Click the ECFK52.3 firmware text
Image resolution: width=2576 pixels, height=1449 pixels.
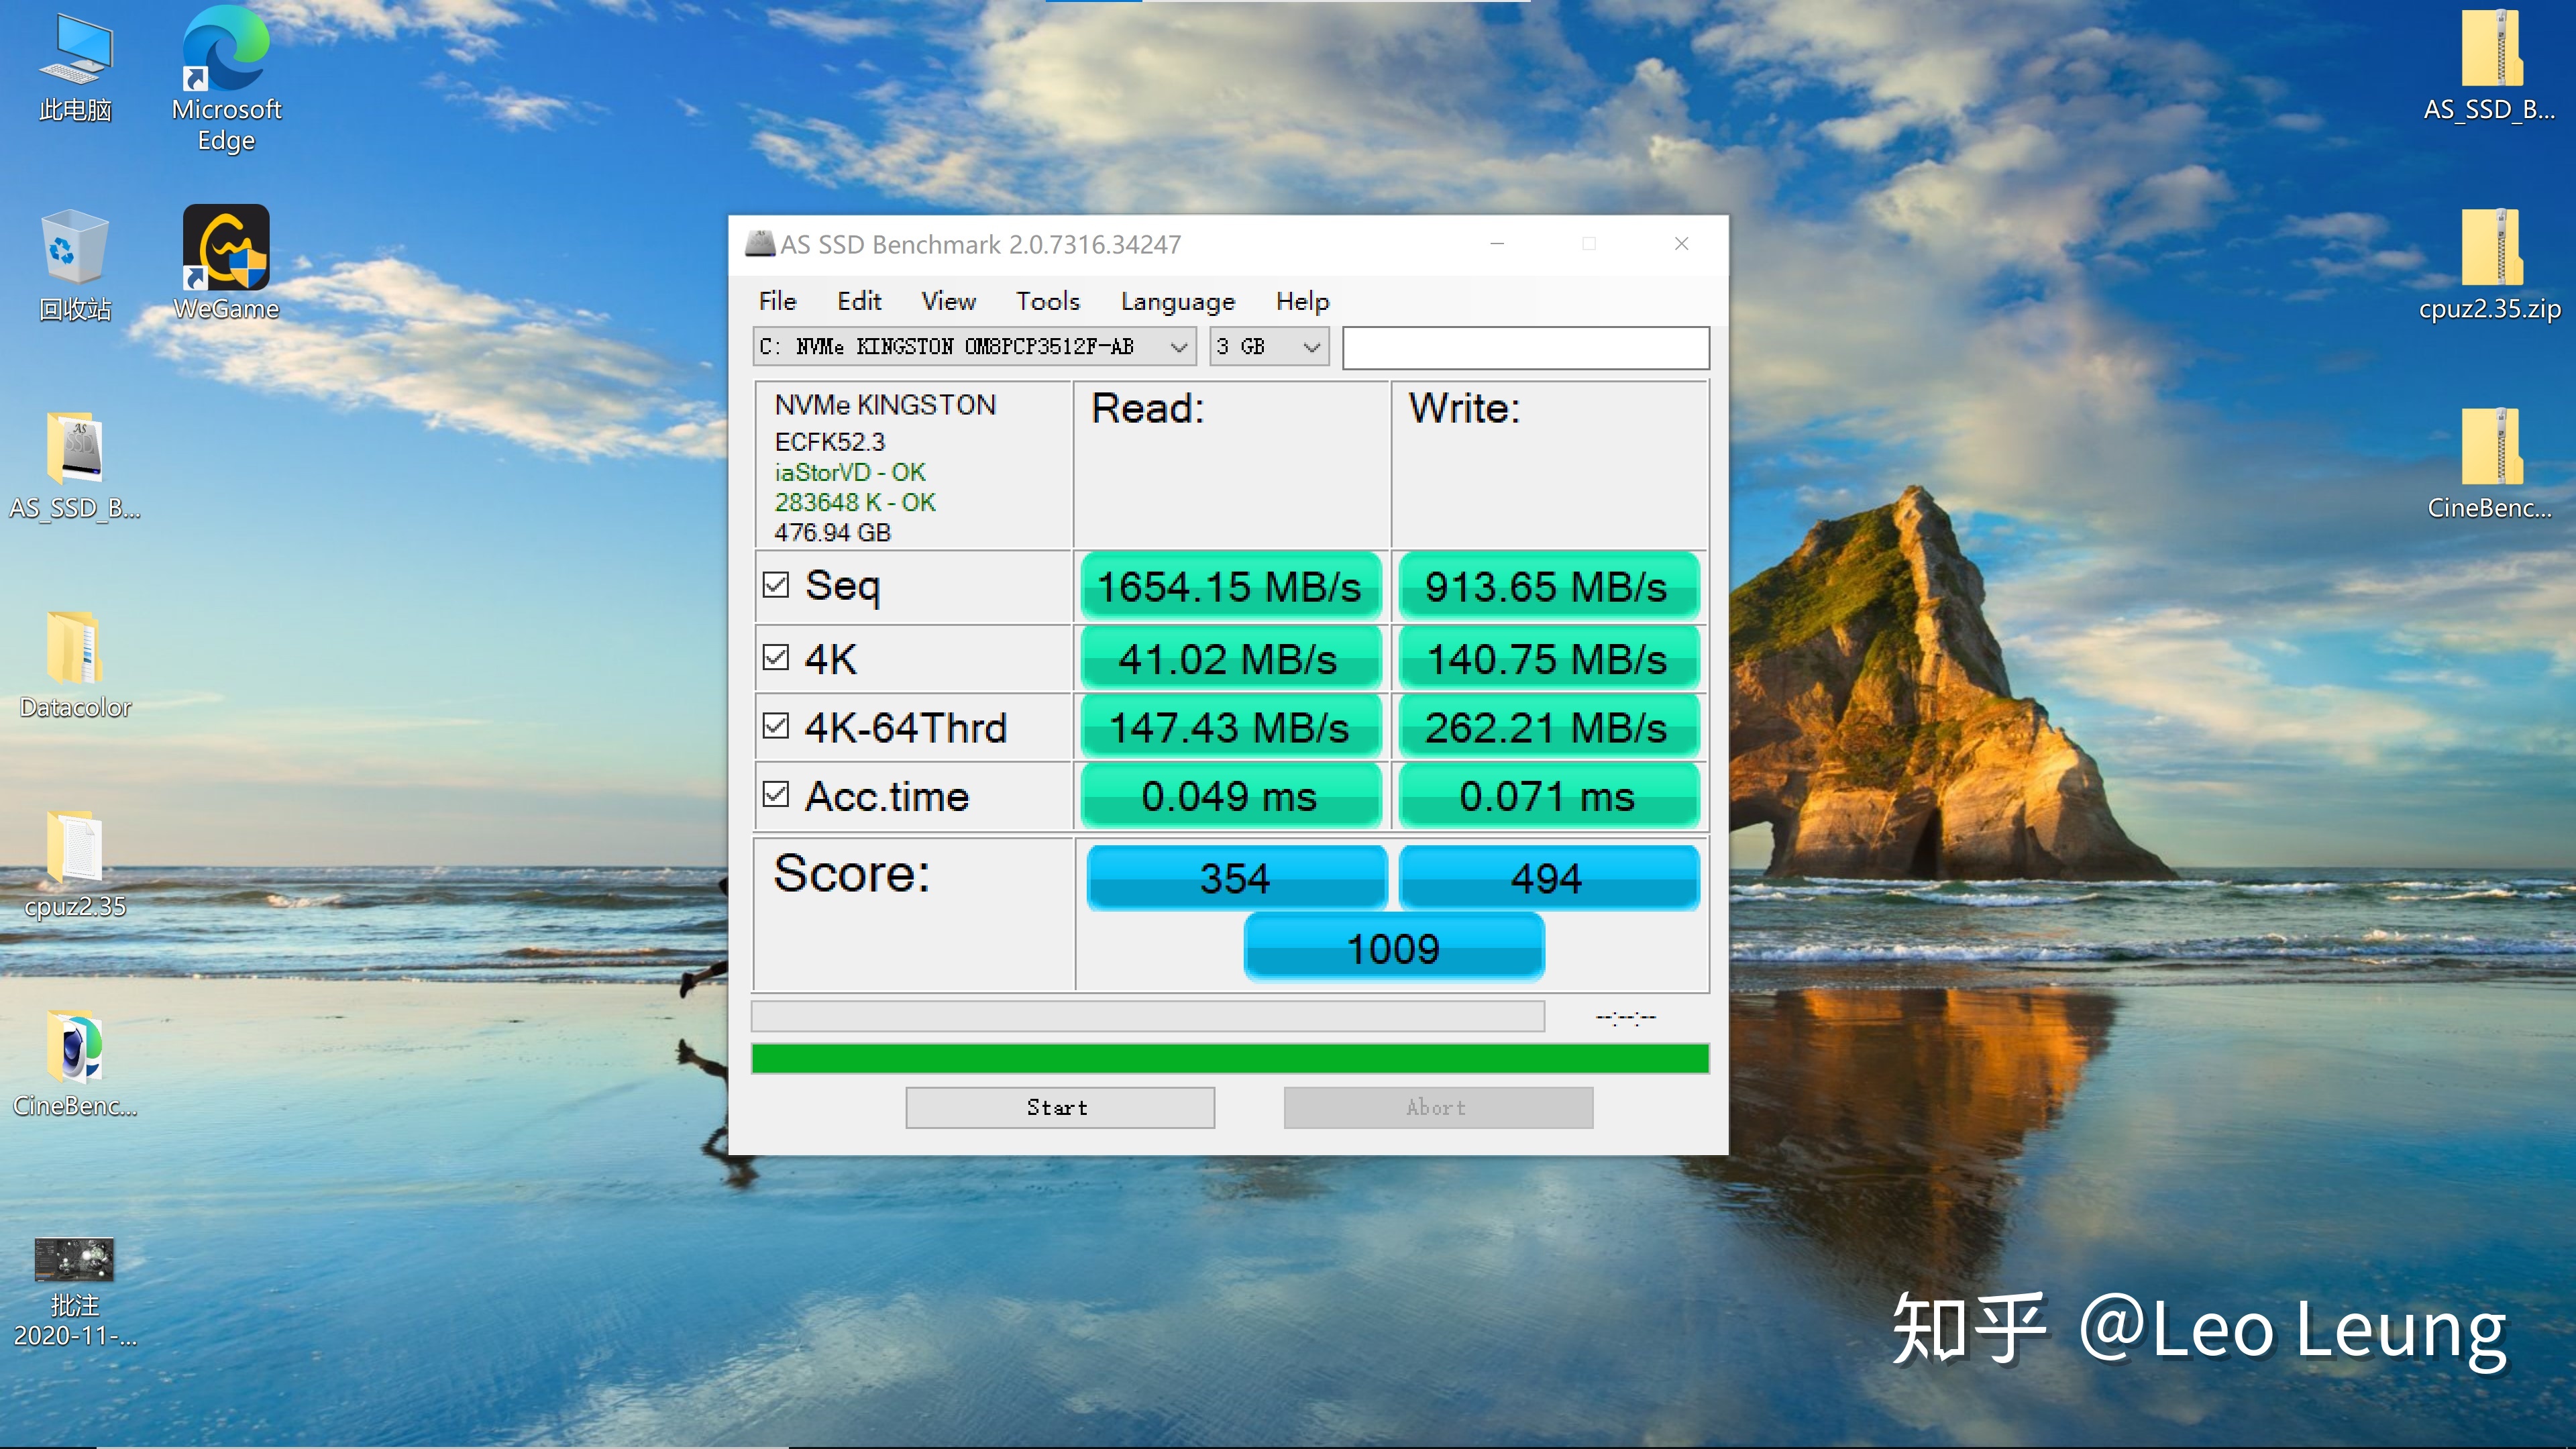coord(830,441)
